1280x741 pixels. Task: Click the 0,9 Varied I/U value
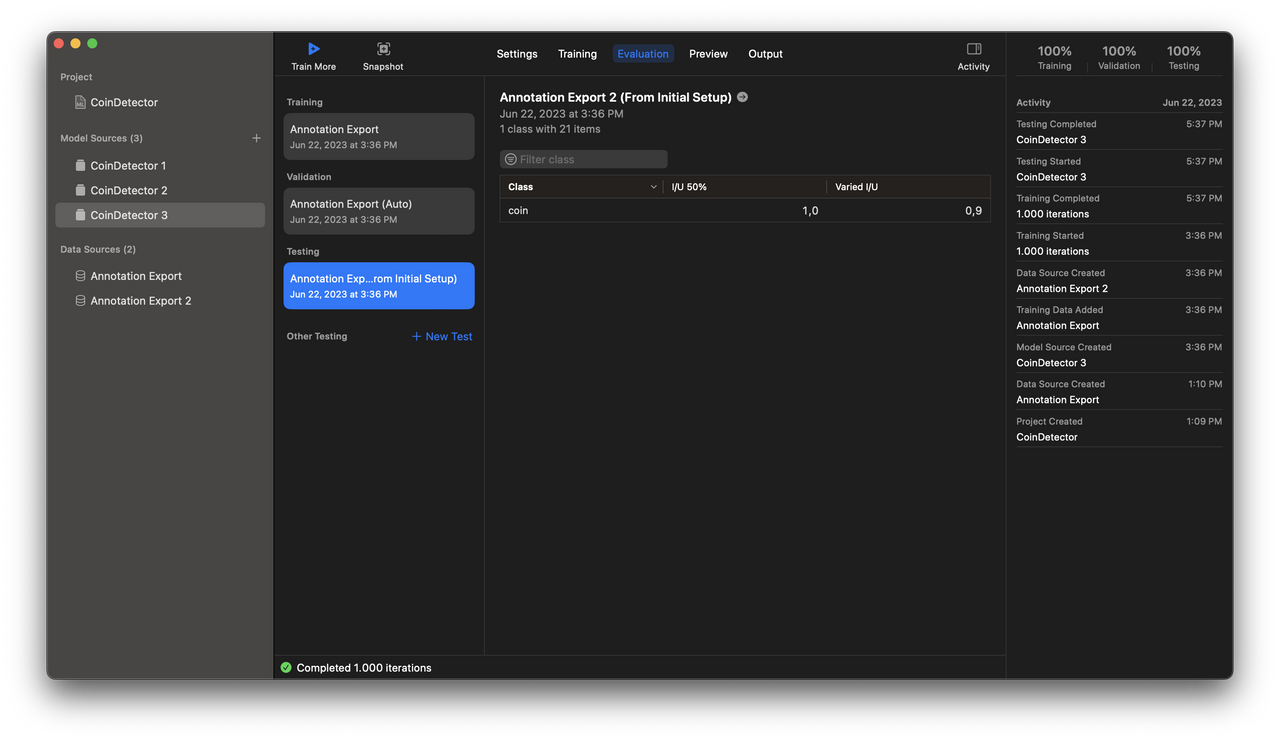(x=973, y=211)
